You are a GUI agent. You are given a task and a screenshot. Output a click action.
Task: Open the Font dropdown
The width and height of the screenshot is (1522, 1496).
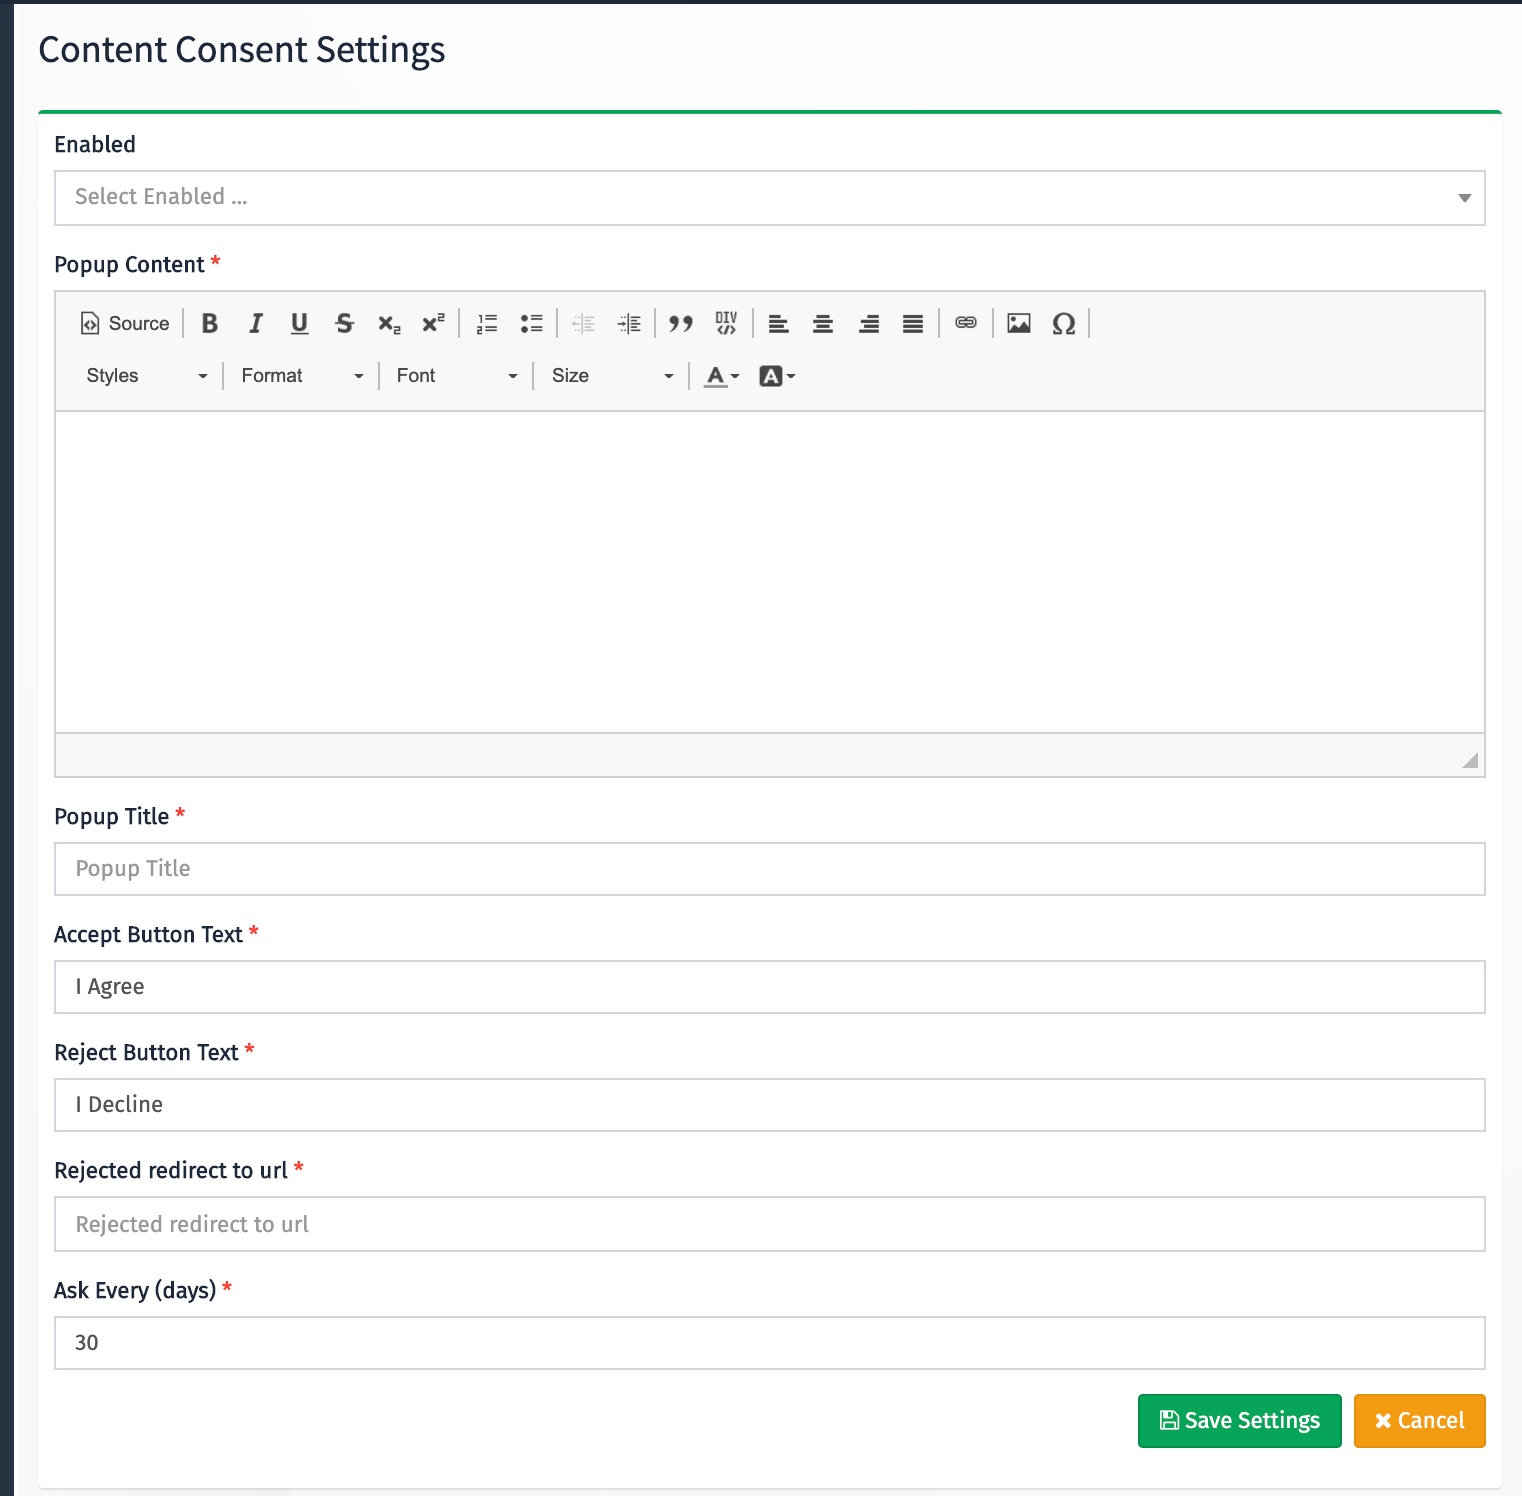[x=455, y=376]
